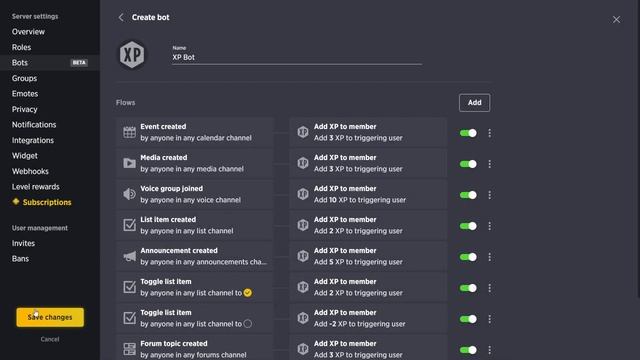This screenshot has height=360, width=640.
Task: Disable the Announcement created flow toggle
Action: pos(468,257)
